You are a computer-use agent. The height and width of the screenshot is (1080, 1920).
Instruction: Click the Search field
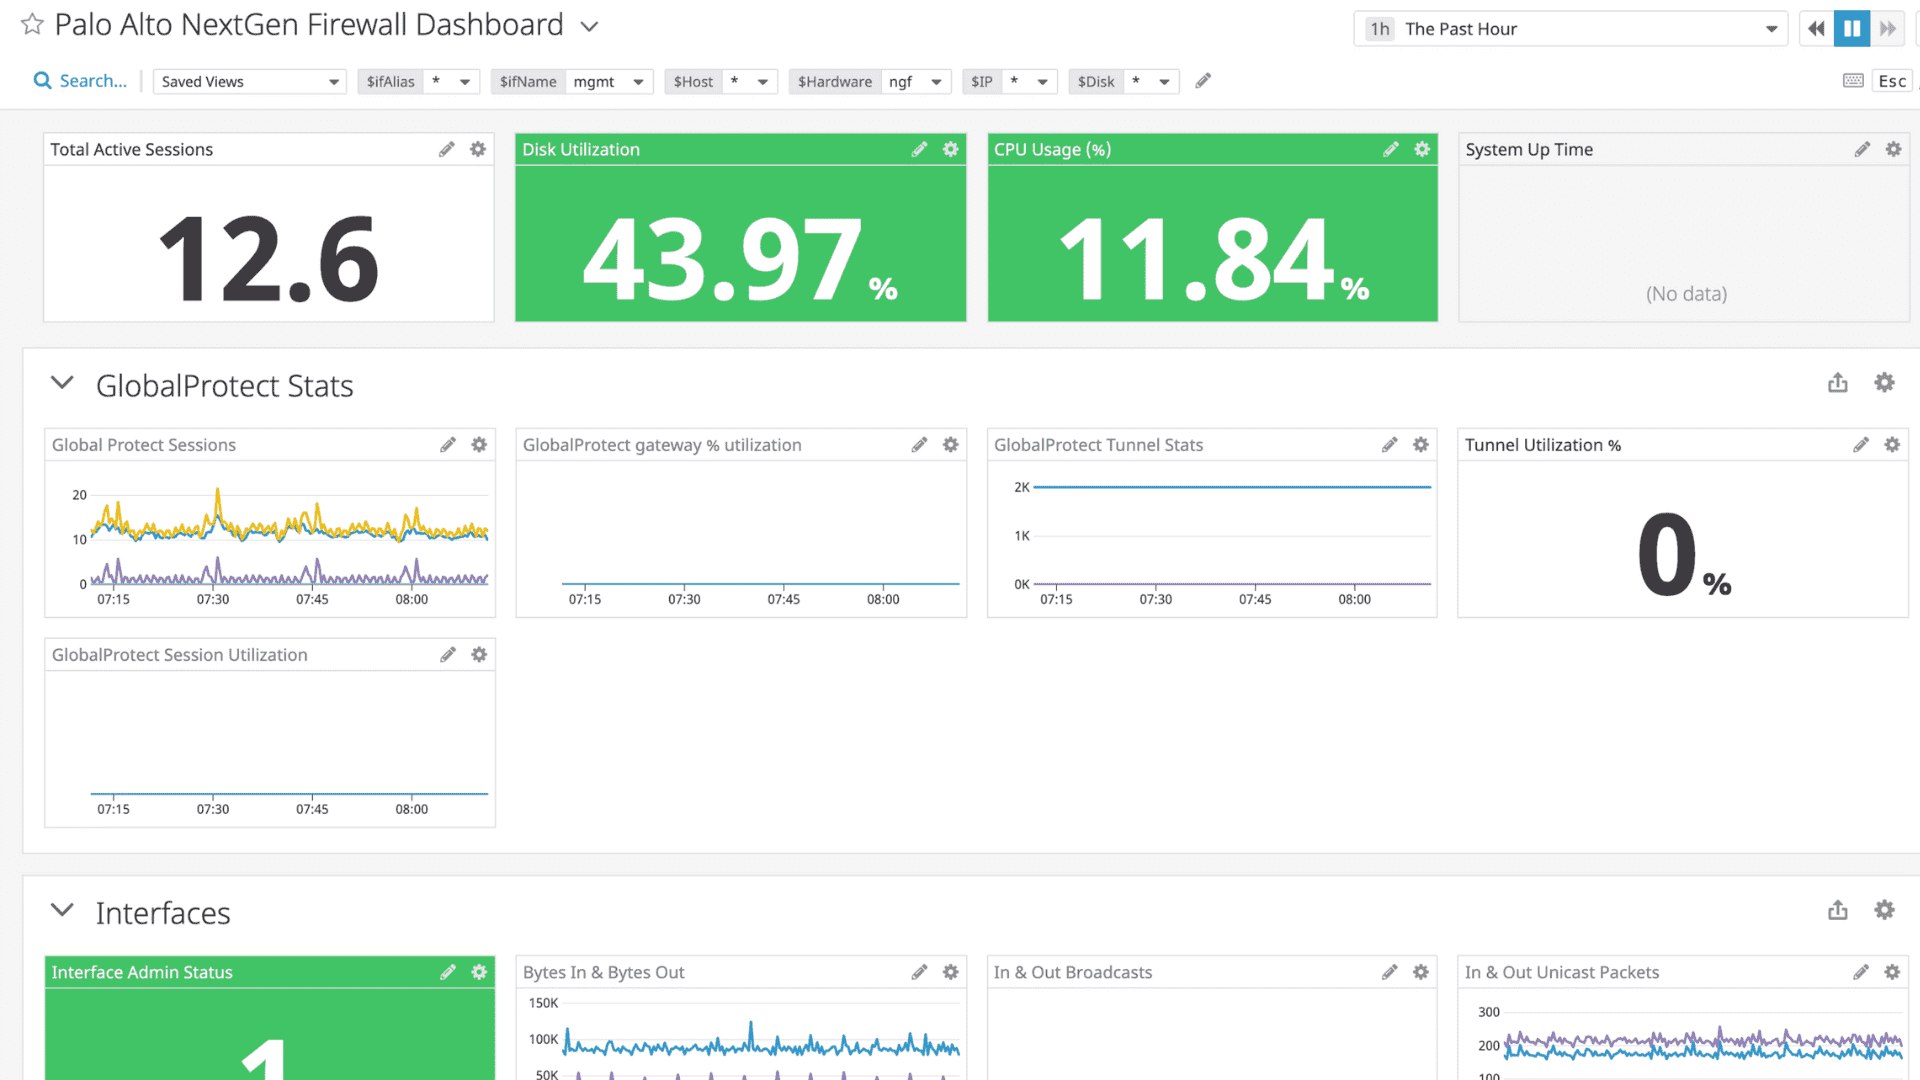(81, 81)
